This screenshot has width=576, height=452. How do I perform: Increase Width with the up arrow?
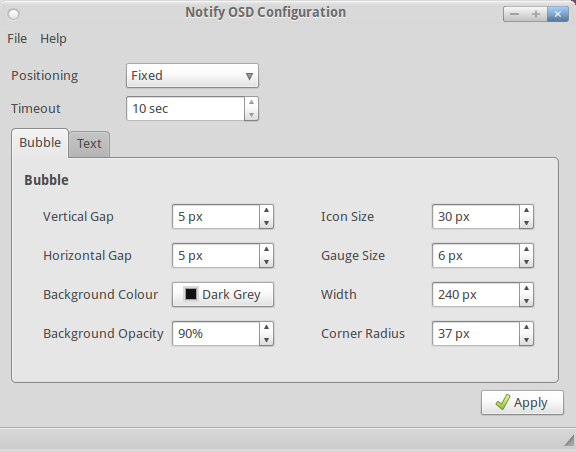point(526,288)
